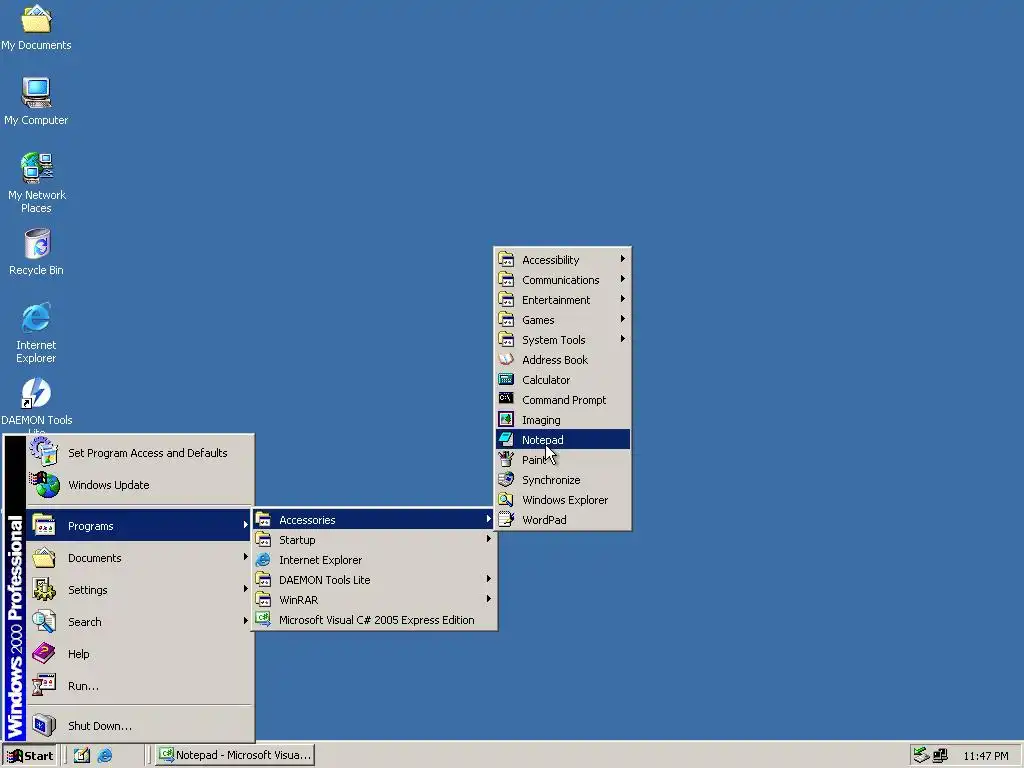Click the Communications folder label

click(560, 280)
